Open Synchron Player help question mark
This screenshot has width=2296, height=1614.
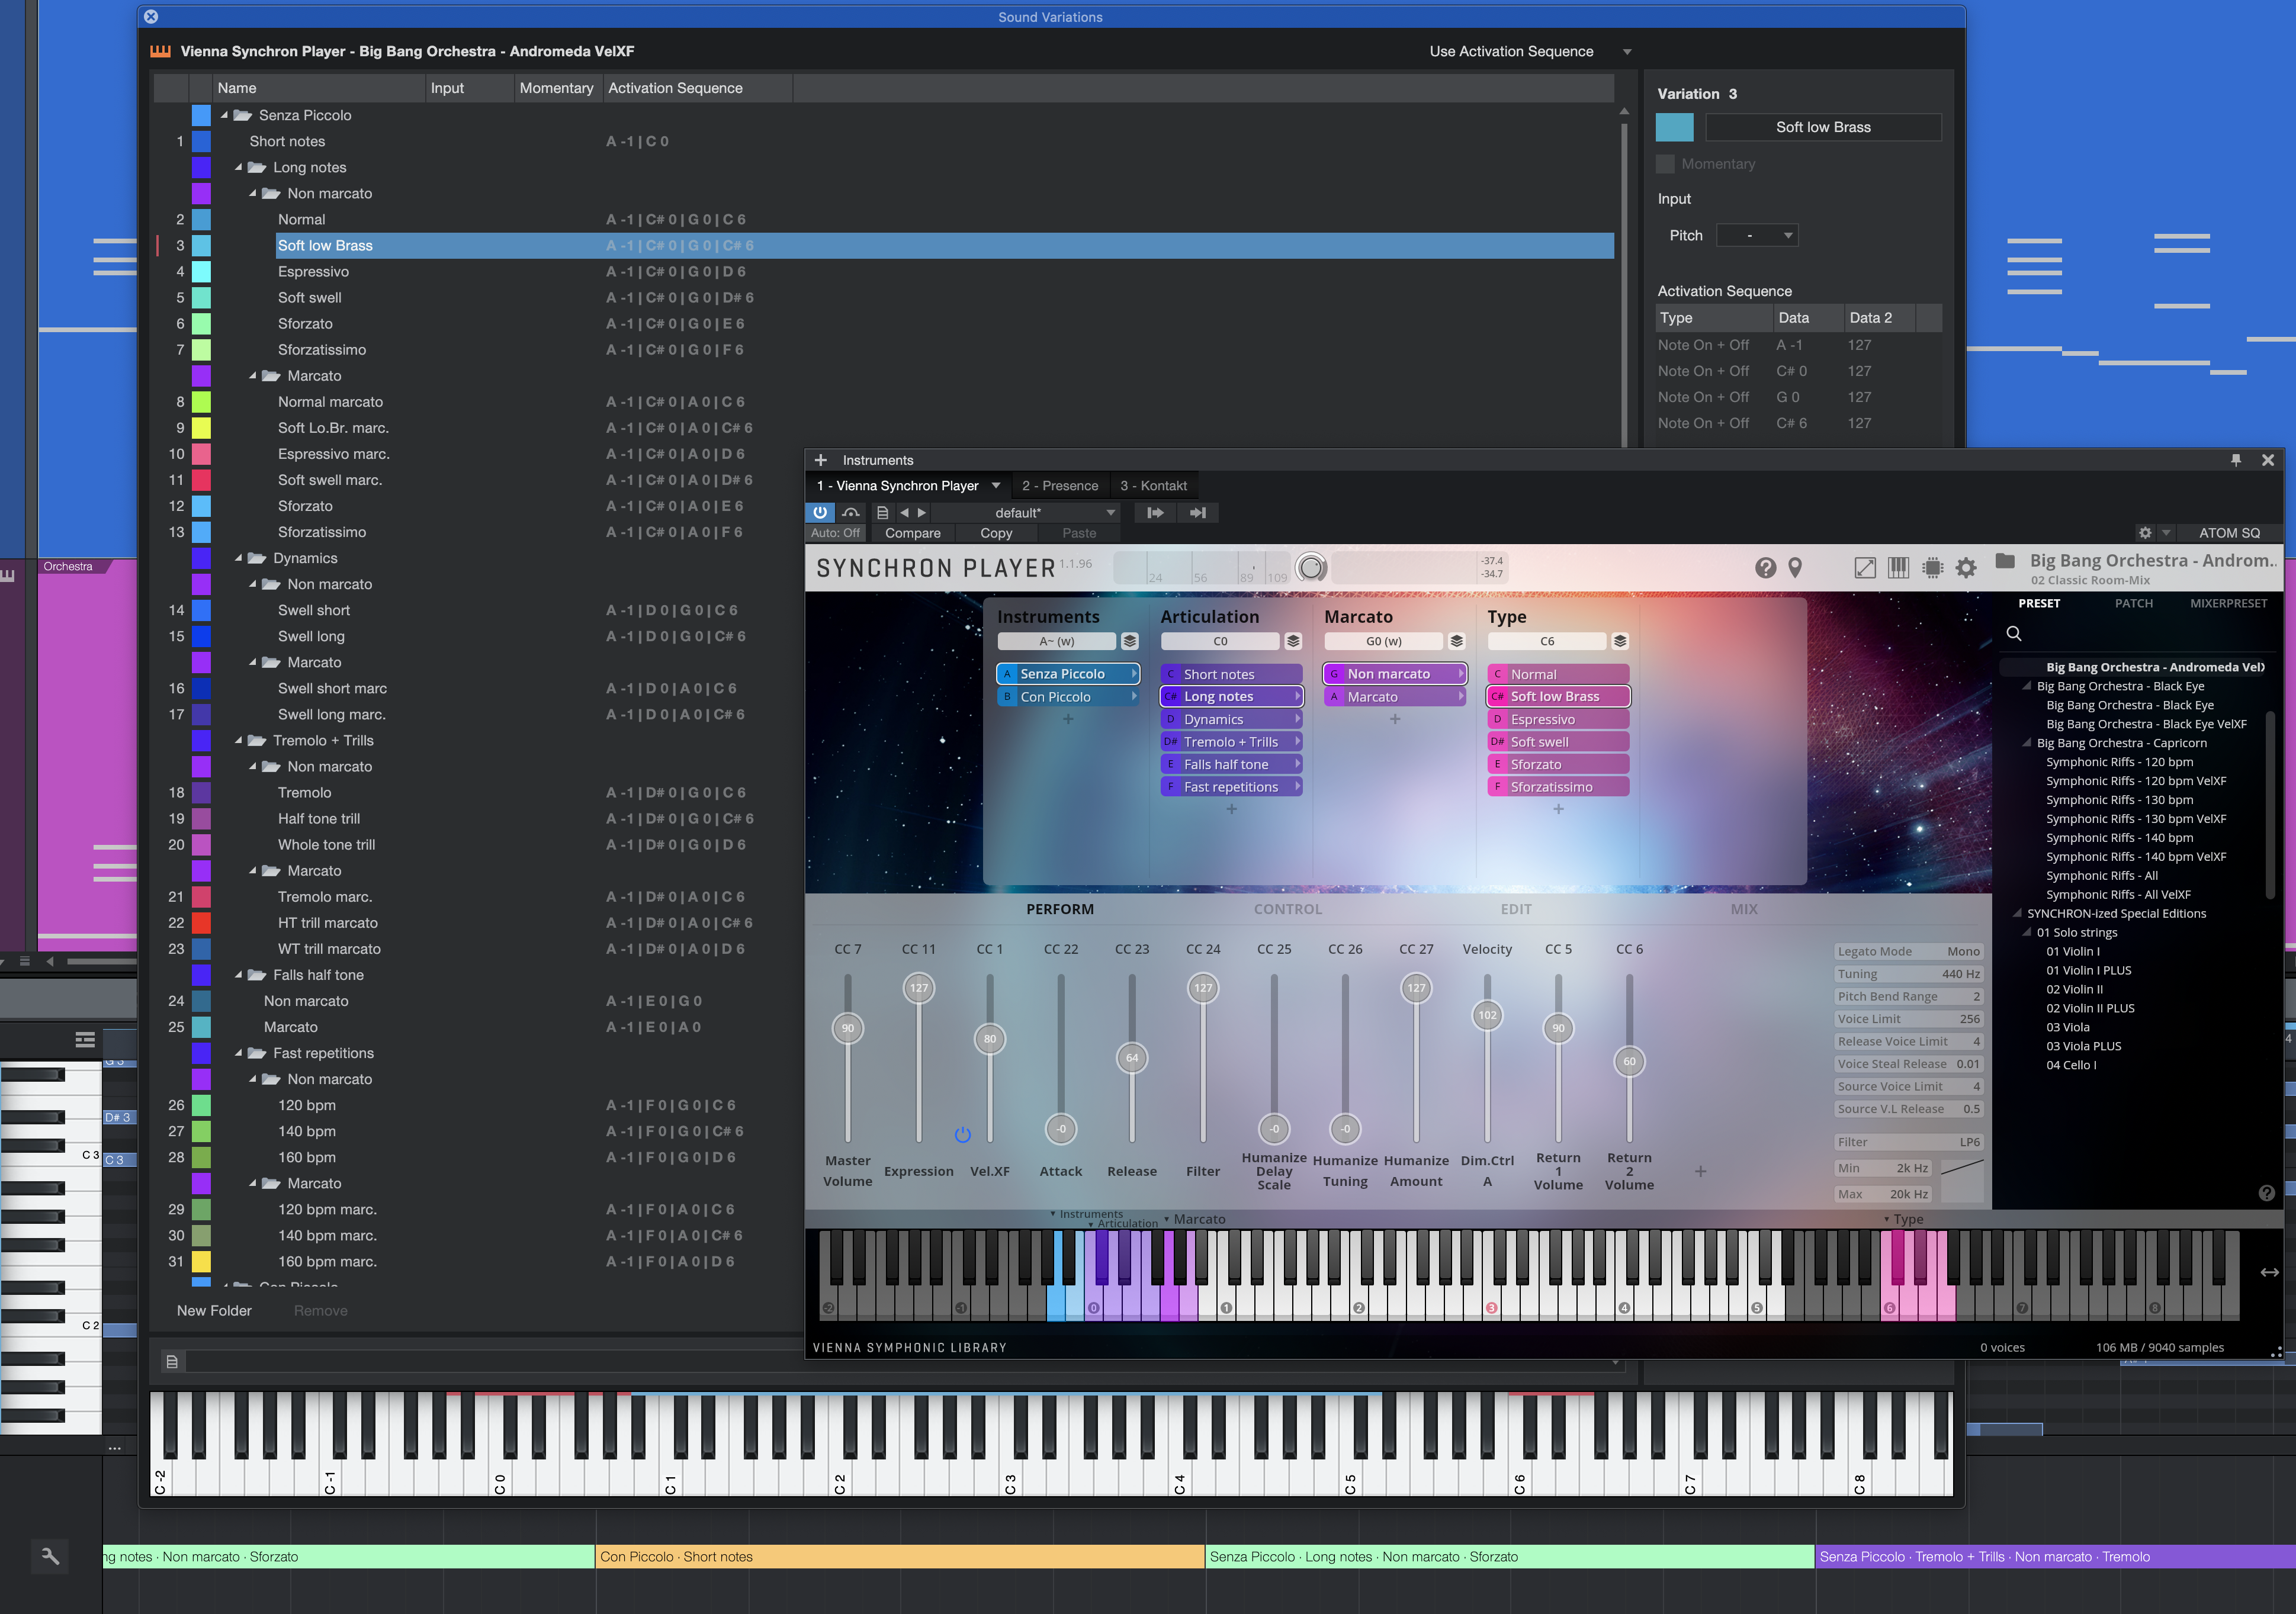click(1765, 568)
